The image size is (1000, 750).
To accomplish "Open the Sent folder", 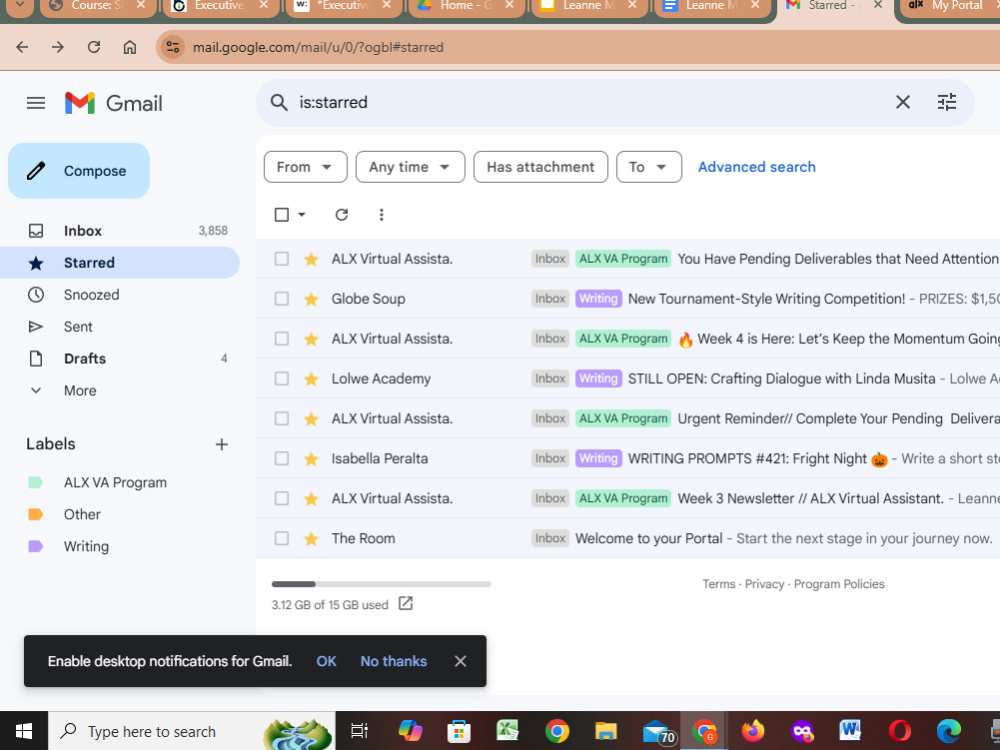I will pos(120,327).
